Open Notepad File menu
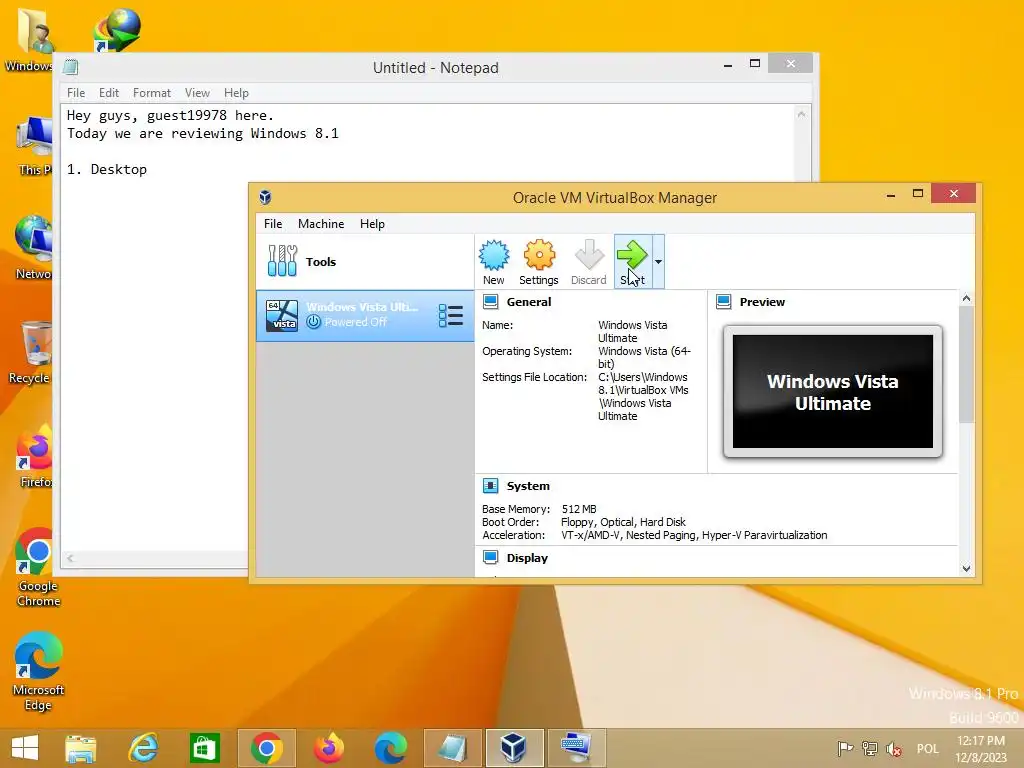 point(76,93)
